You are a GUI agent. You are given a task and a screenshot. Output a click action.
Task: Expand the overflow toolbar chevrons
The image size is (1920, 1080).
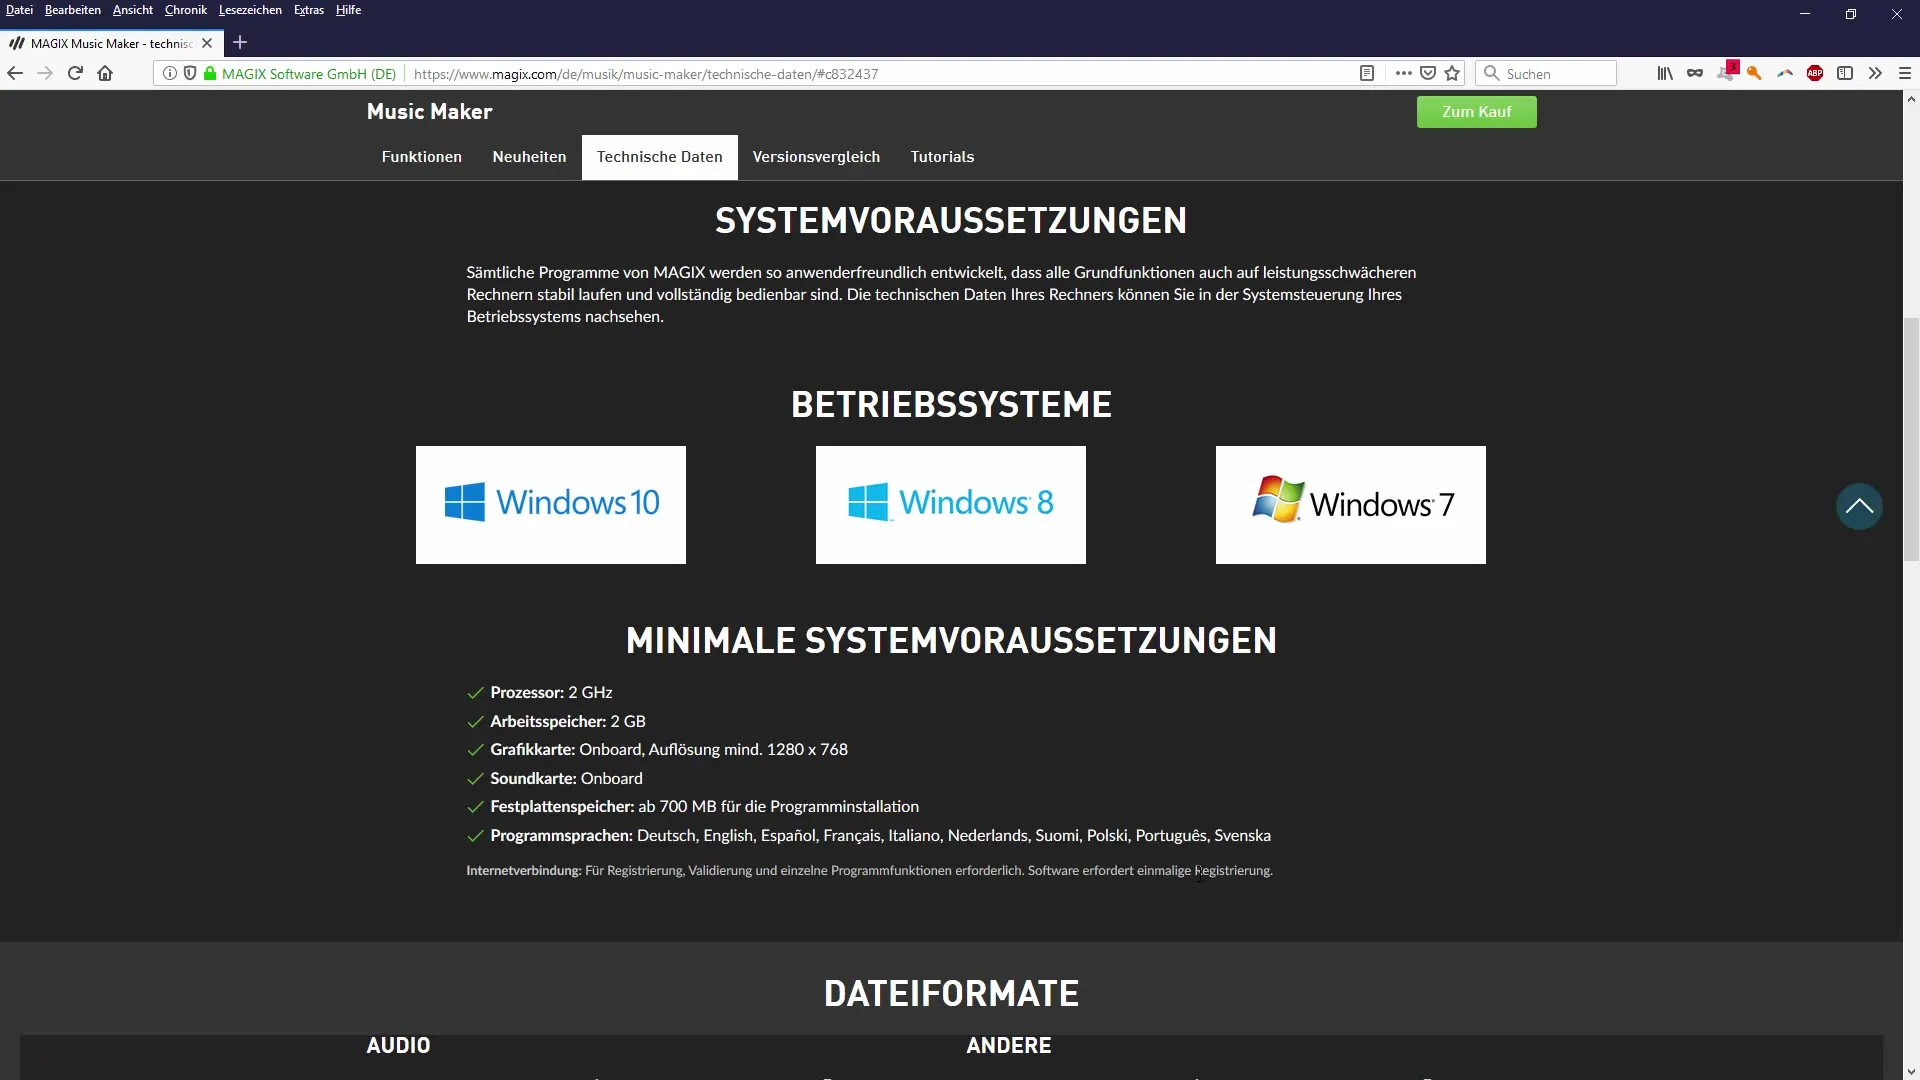pos(1875,73)
